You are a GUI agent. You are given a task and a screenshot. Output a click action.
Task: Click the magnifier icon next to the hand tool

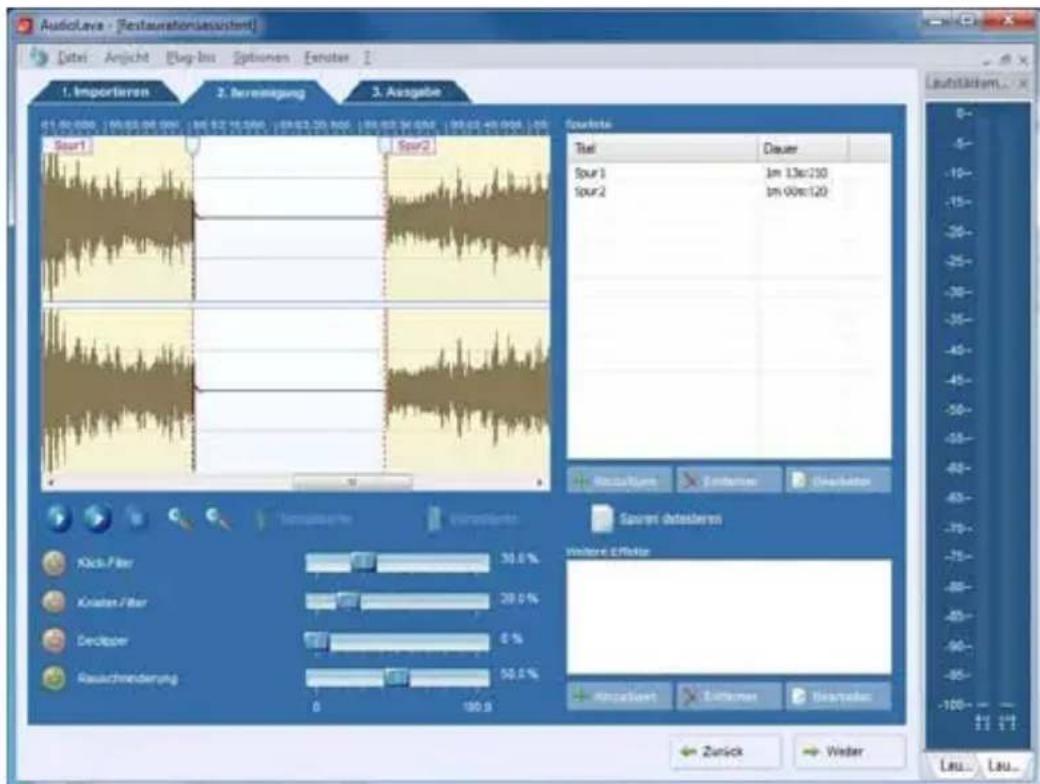tap(179, 519)
